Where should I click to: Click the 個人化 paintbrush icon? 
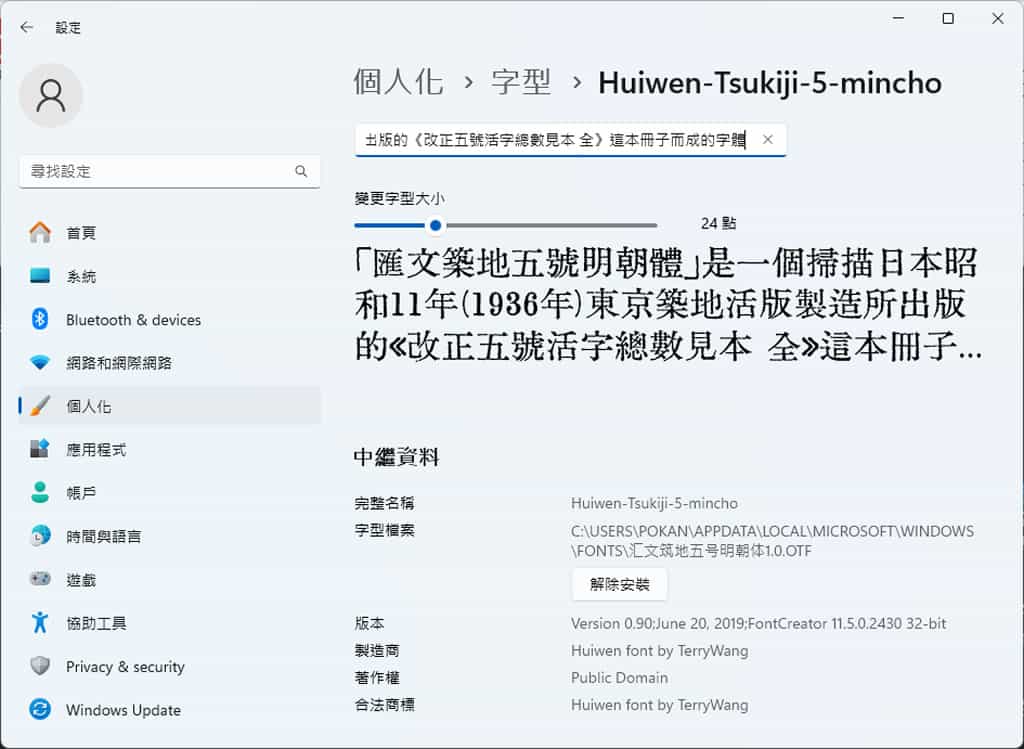(40, 406)
